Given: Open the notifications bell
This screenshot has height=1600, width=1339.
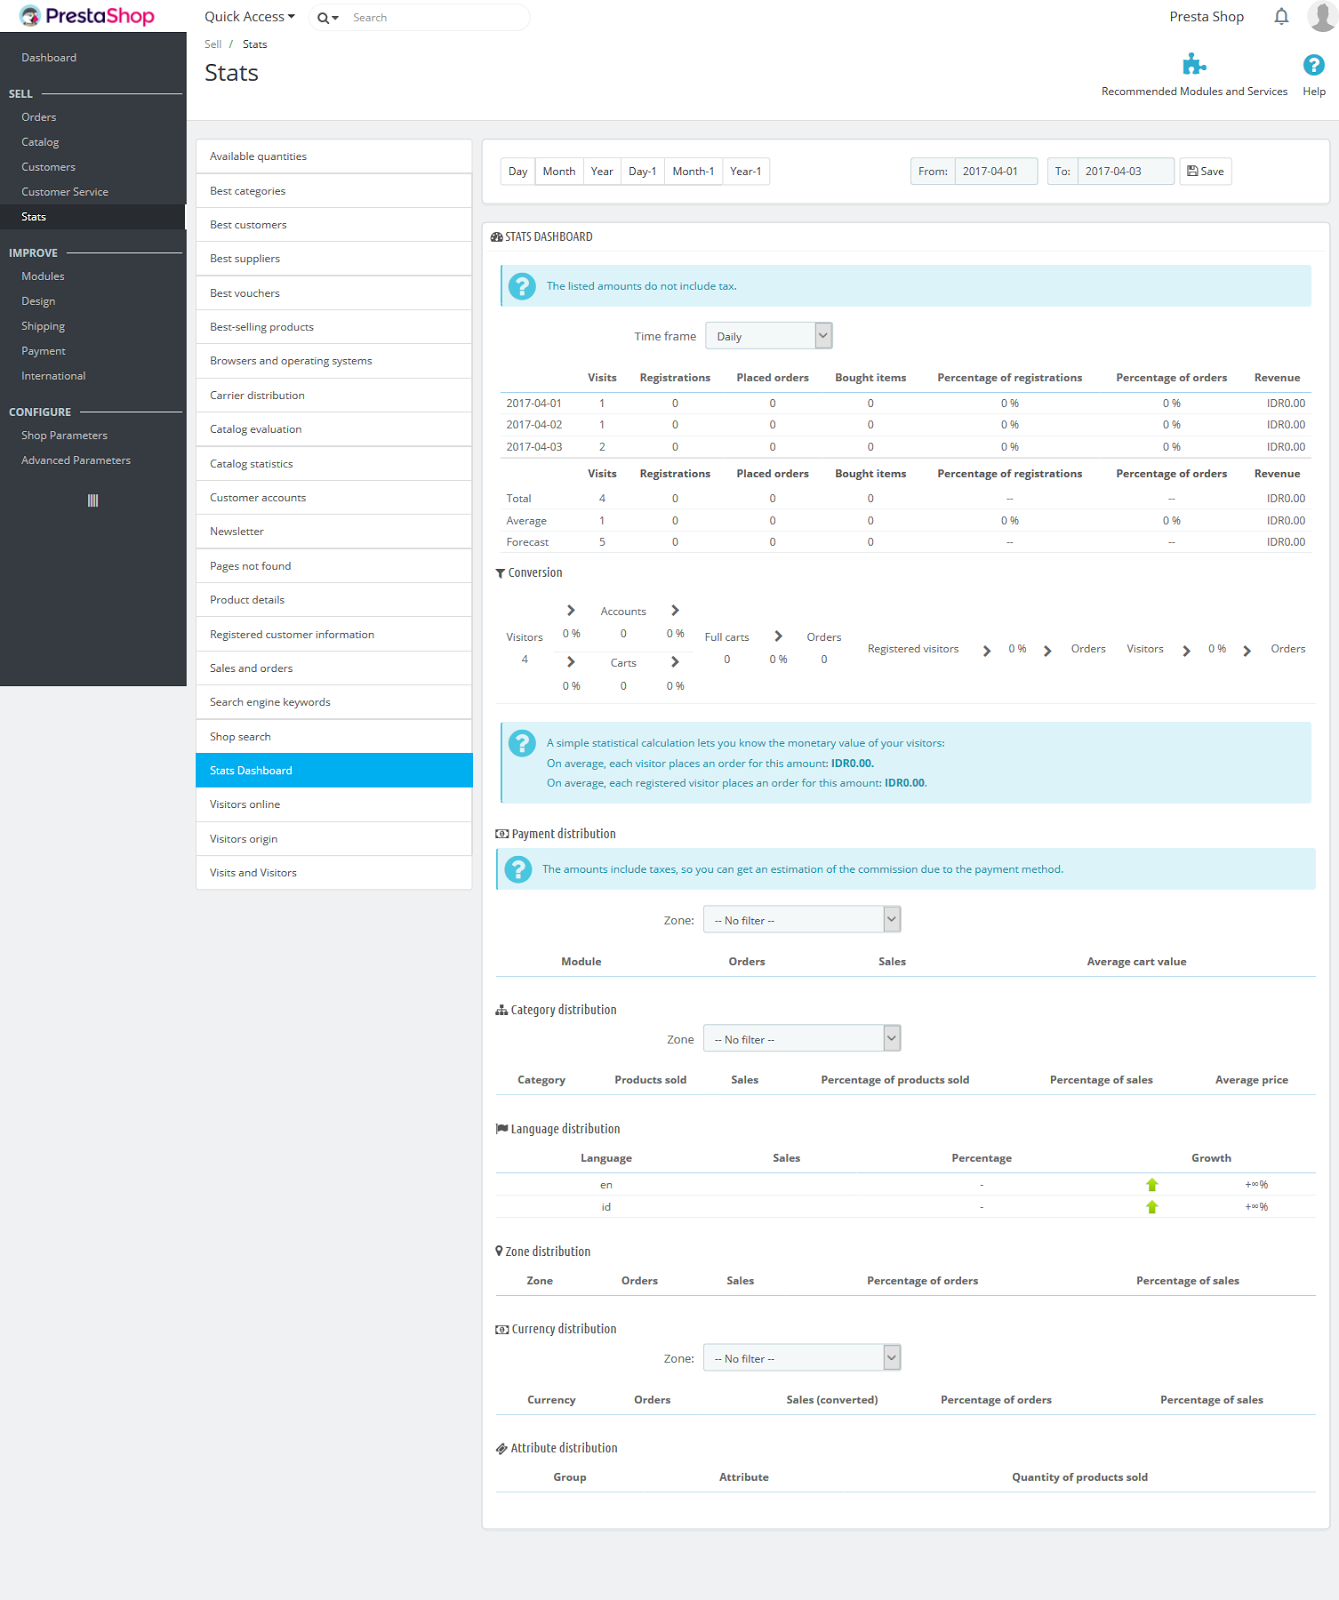Looking at the screenshot, I should coord(1281,16).
